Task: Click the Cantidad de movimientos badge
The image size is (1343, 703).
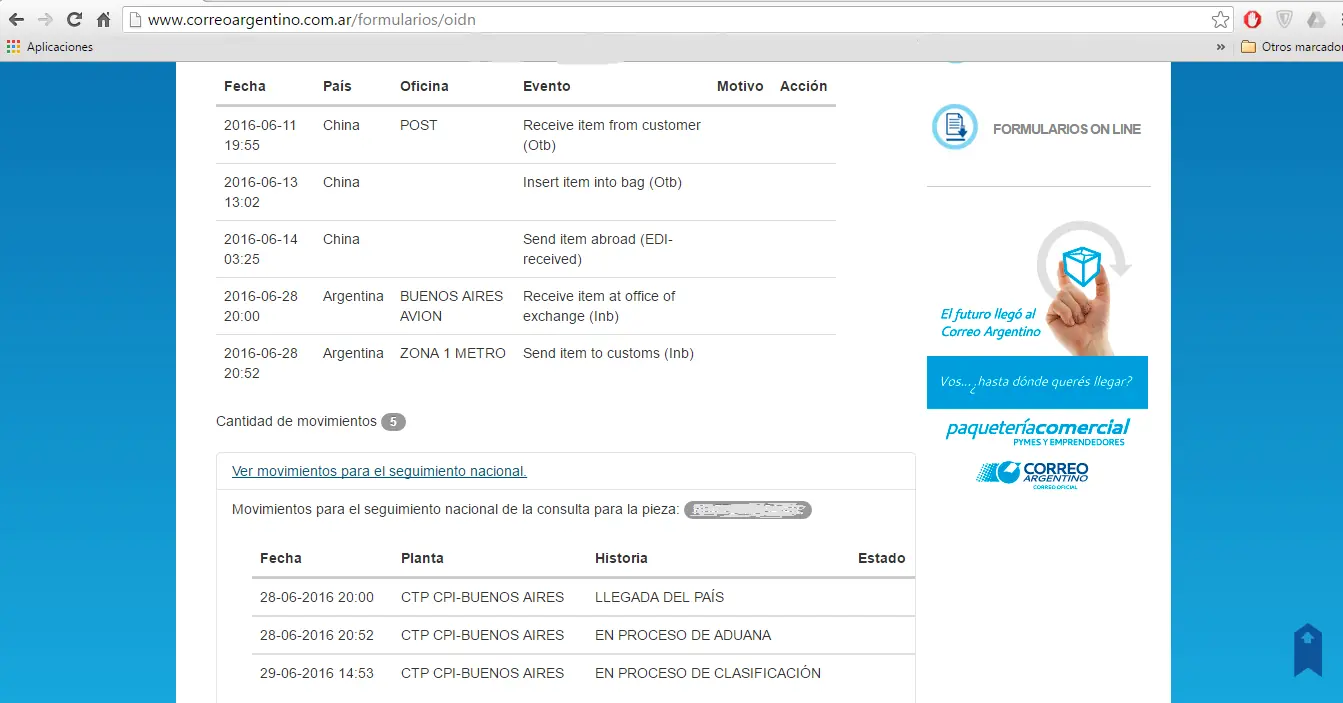Action: [393, 422]
